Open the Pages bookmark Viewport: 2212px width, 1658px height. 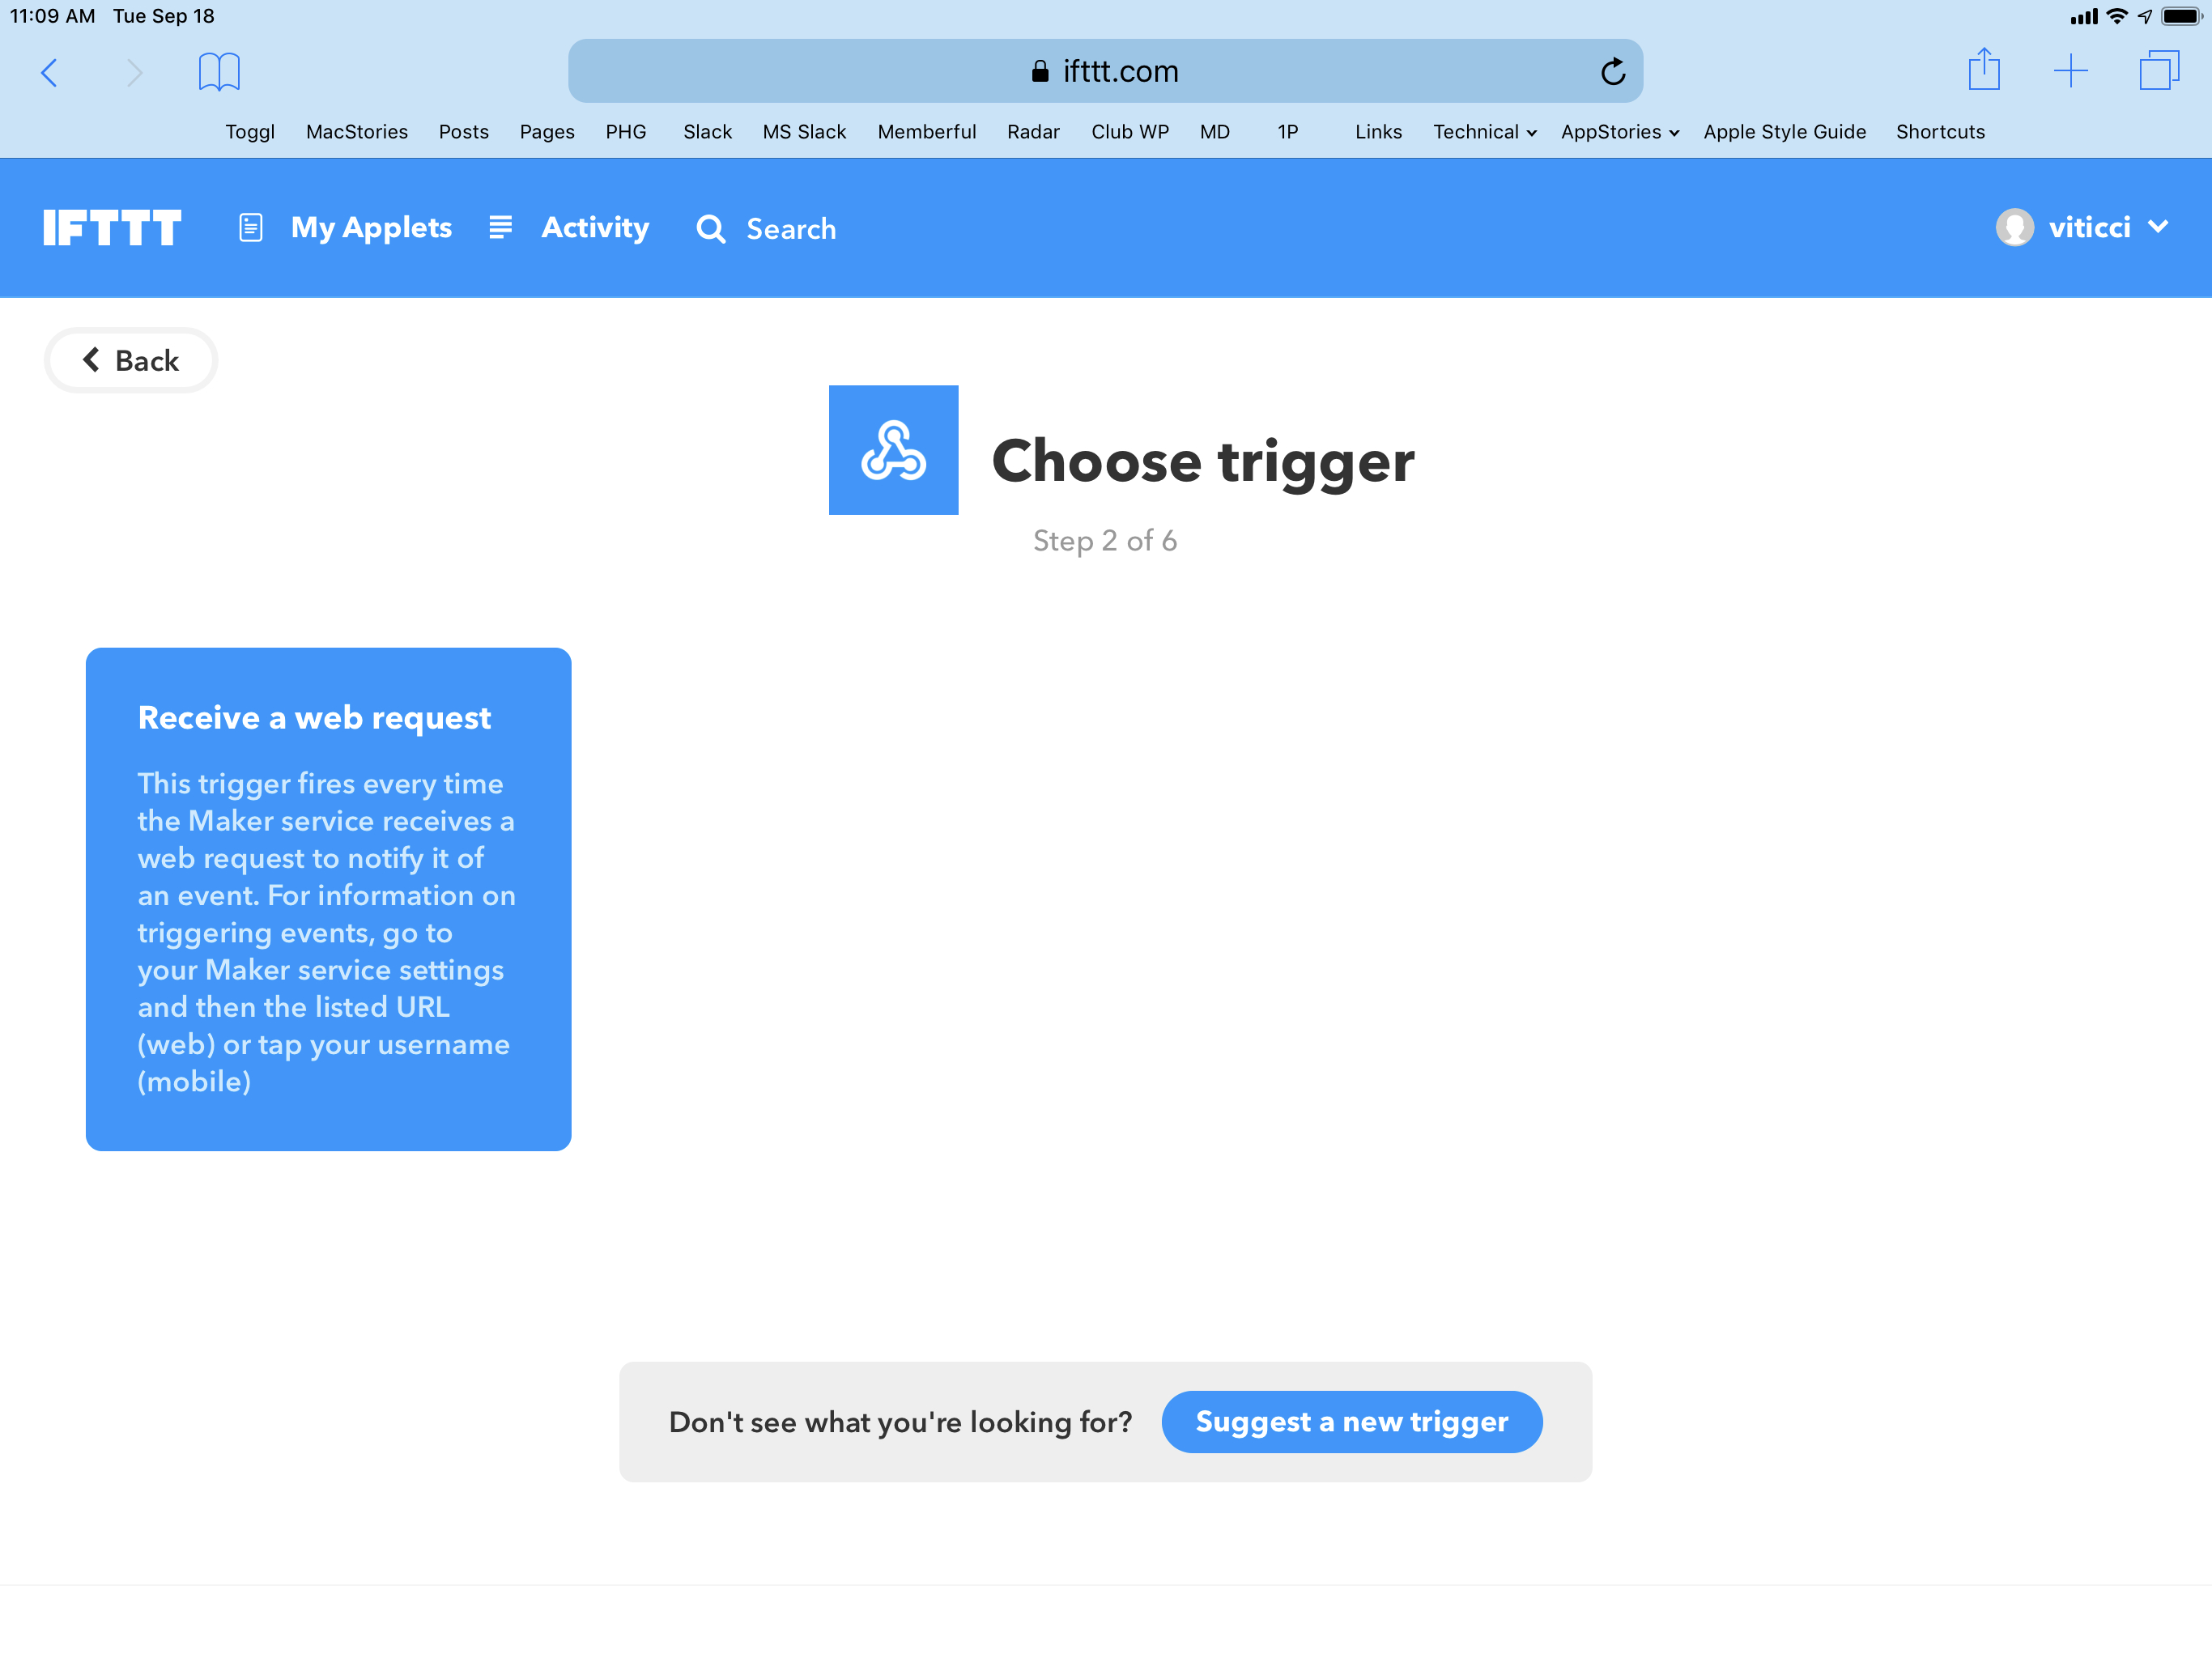pos(547,132)
